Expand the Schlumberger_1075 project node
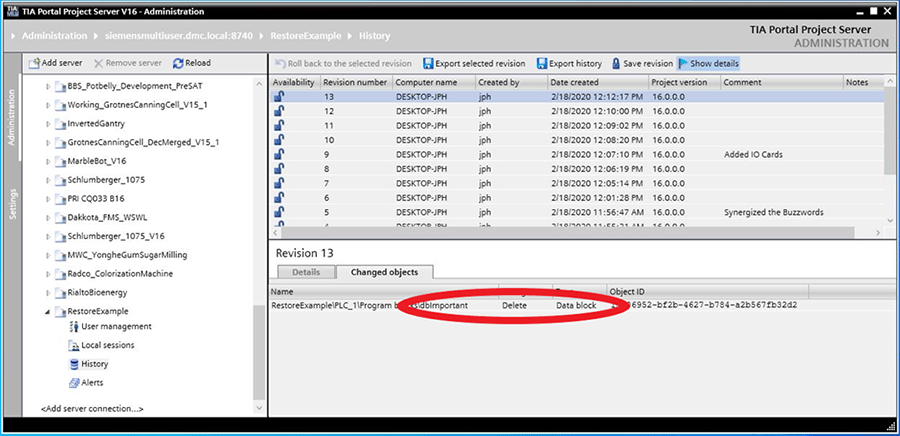Screen dimensions: 900x436 tap(48, 180)
